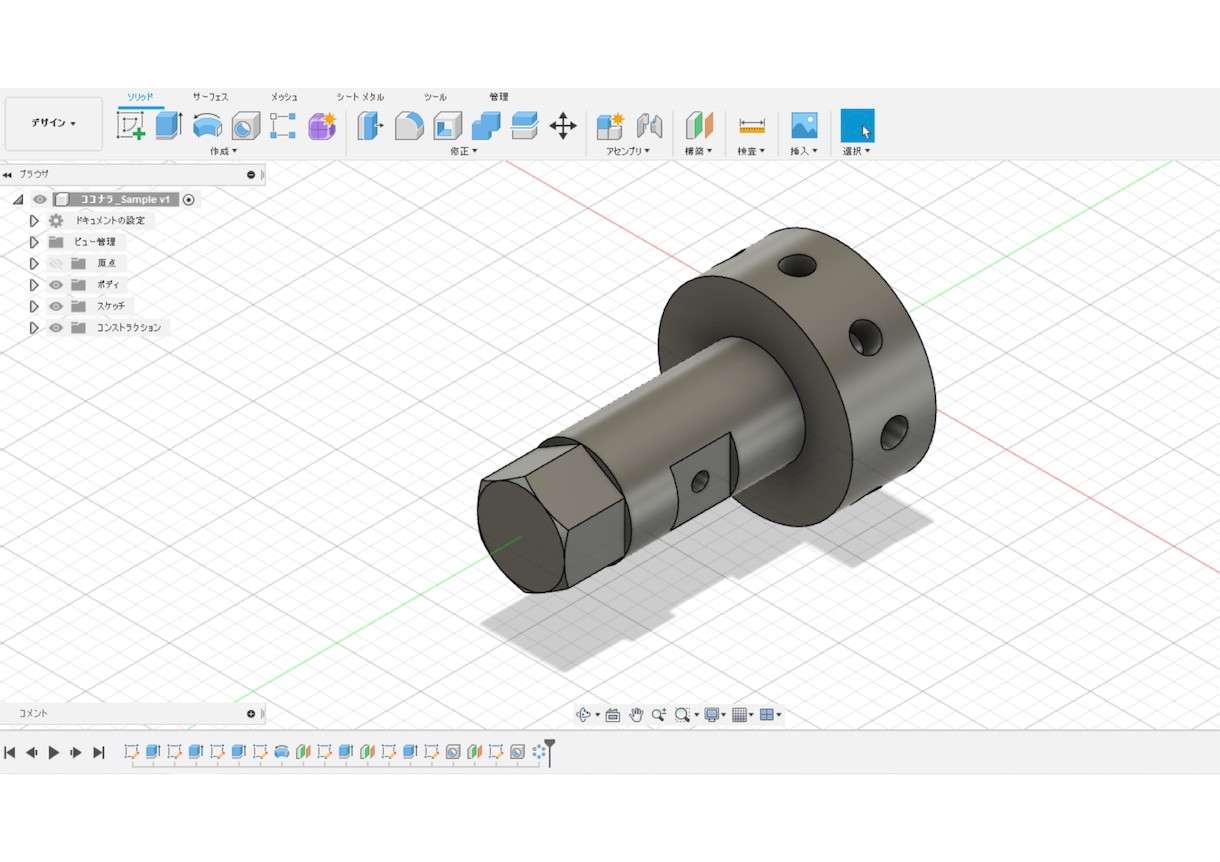Hide the コンストラクション folder with eye icon
This screenshot has width=1220, height=862.
56,328
